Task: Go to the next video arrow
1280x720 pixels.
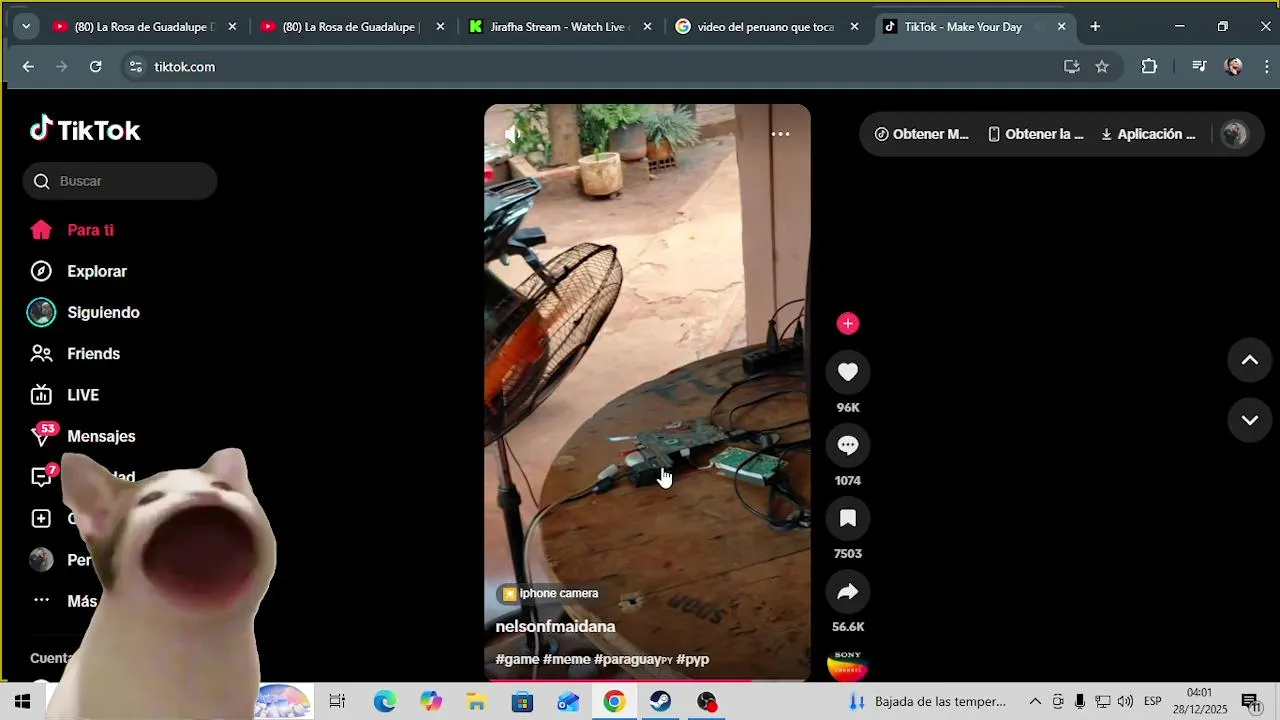Action: point(1250,420)
